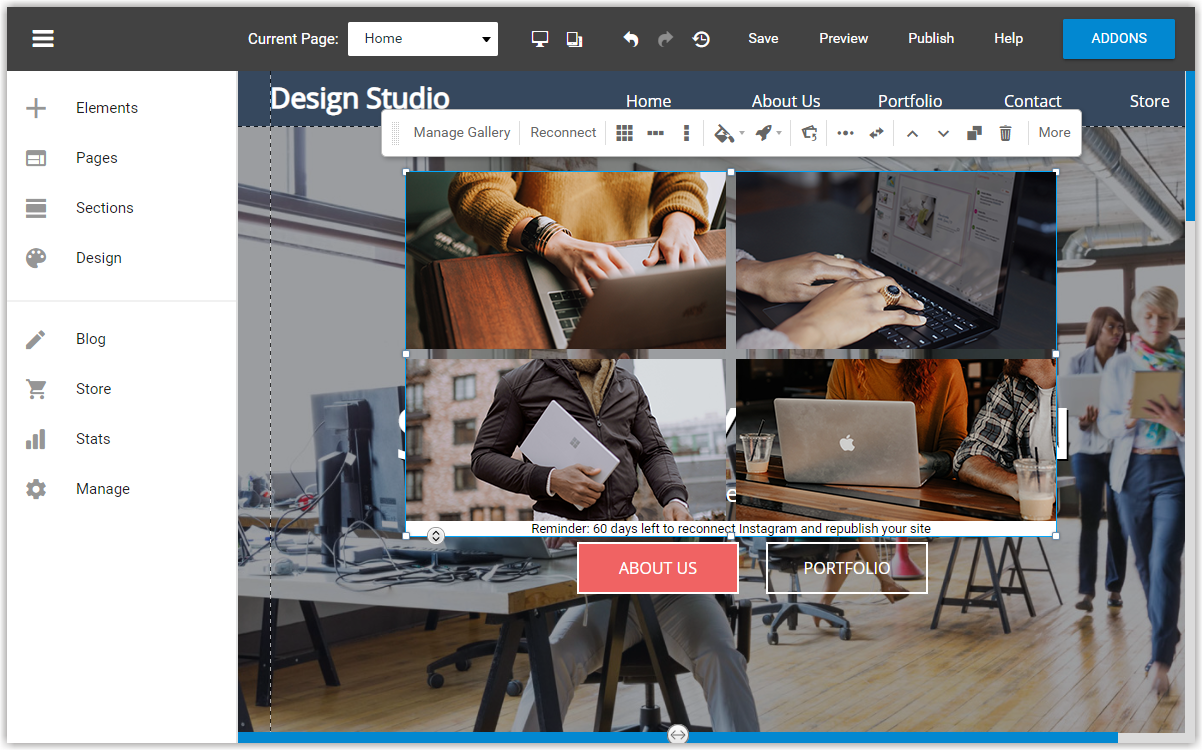Image resolution: width=1203 pixels, height=751 pixels.
Task: Click the horizontal resize handle at page bottom
Action: click(678, 735)
